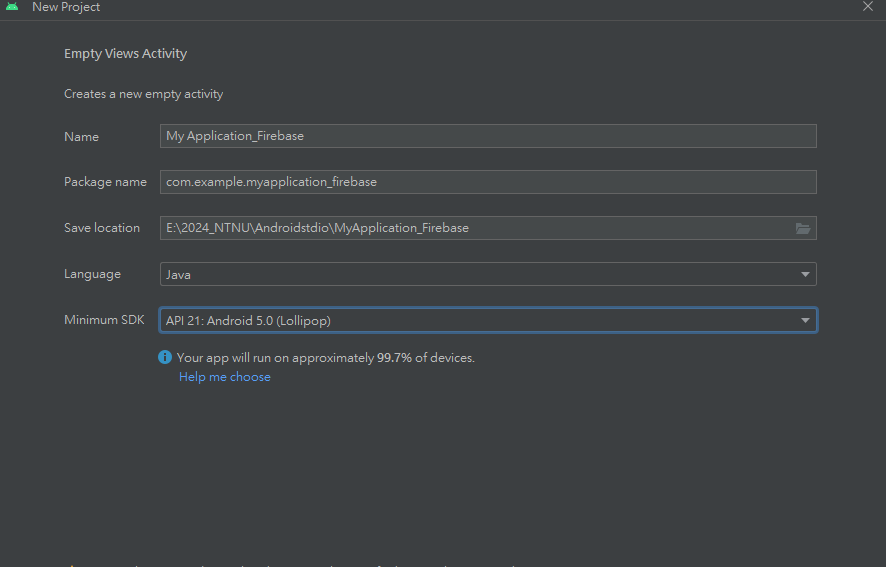The height and width of the screenshot is (567, 886).
Task: Click into the Package name field
Action: 488,182
